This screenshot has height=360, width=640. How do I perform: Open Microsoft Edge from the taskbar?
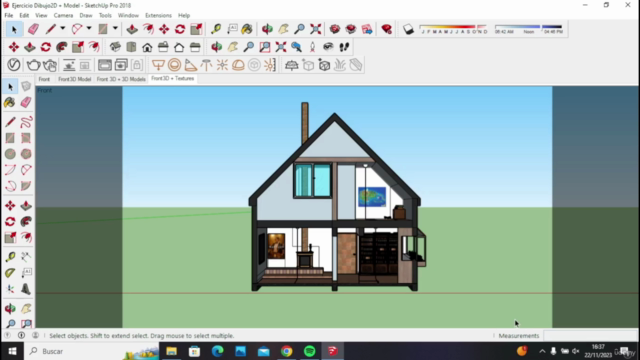pos(218,351)
